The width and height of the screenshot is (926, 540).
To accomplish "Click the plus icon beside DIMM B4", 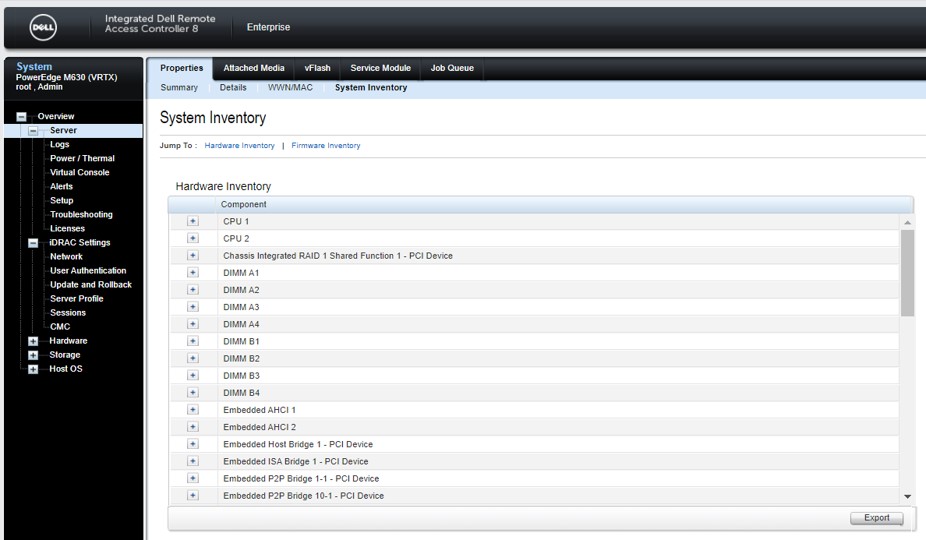I will (x=193, y=393).
